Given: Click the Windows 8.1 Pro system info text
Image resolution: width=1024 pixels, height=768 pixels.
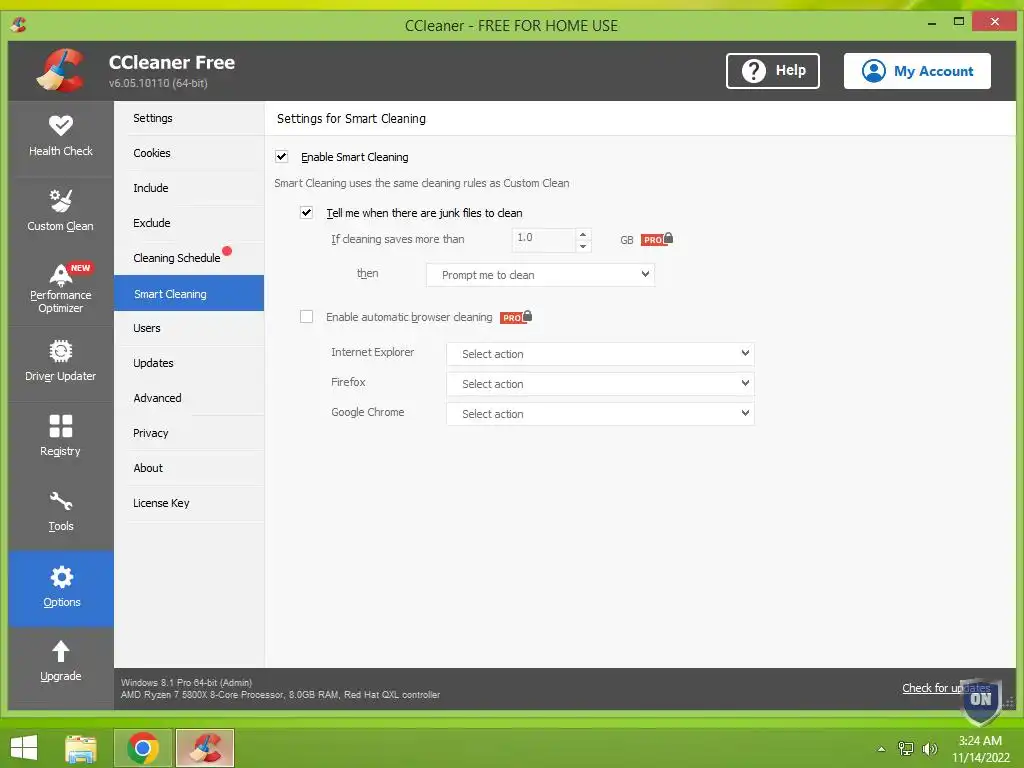Looking at the screenshot, I should pyautogui.click(x=186, y=682).
